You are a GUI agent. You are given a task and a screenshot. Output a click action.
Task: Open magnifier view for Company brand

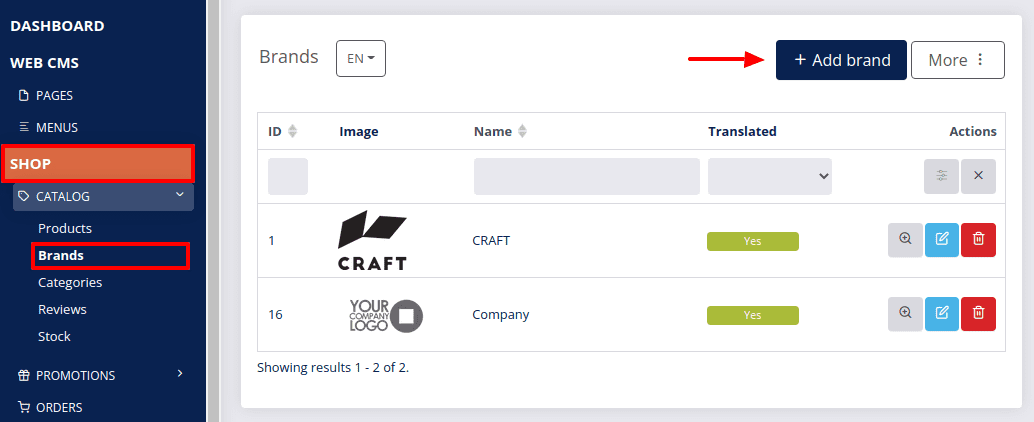pyautogui.click(x=905, y=314)
